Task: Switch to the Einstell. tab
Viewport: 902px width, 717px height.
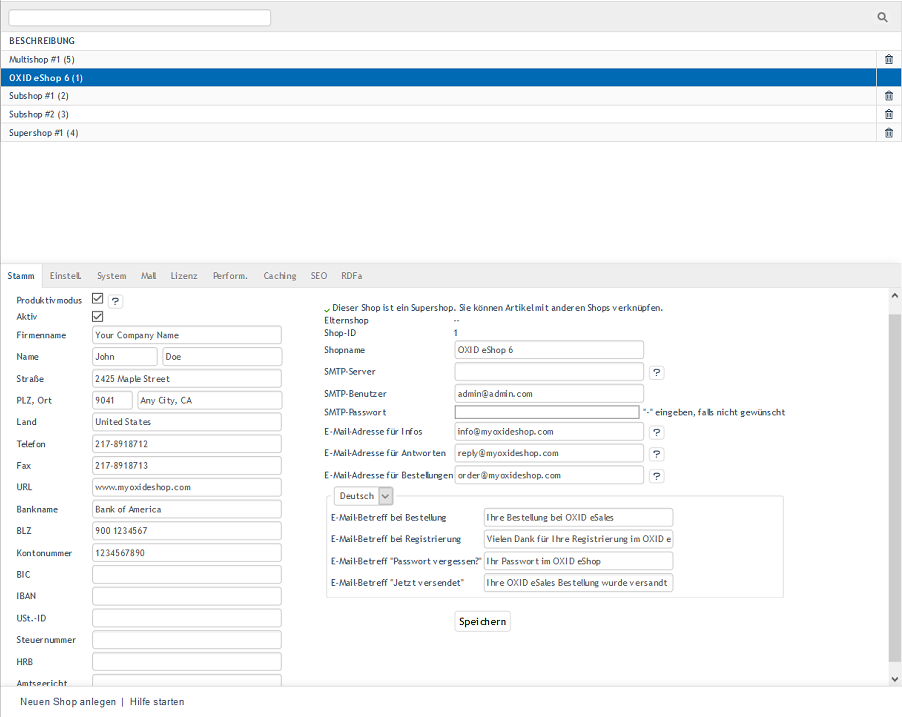Action: click(x=65, y=276)
